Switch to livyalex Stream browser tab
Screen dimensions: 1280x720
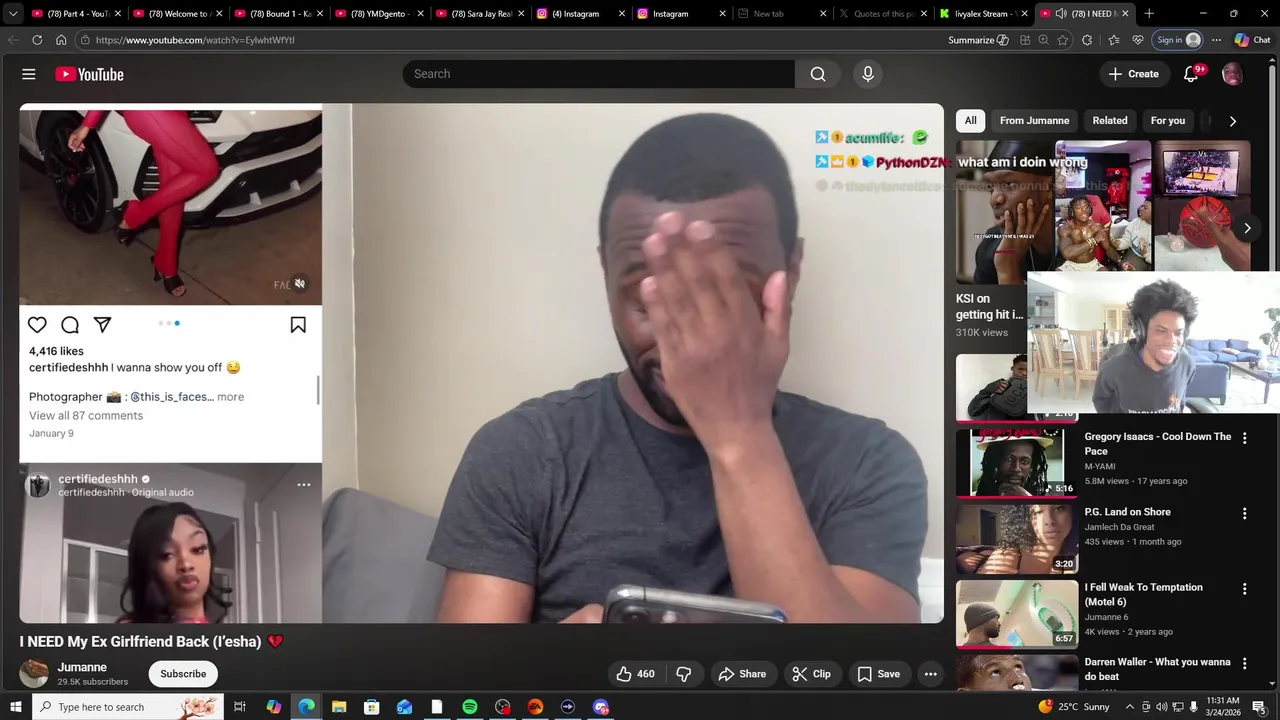click(983, 14)
